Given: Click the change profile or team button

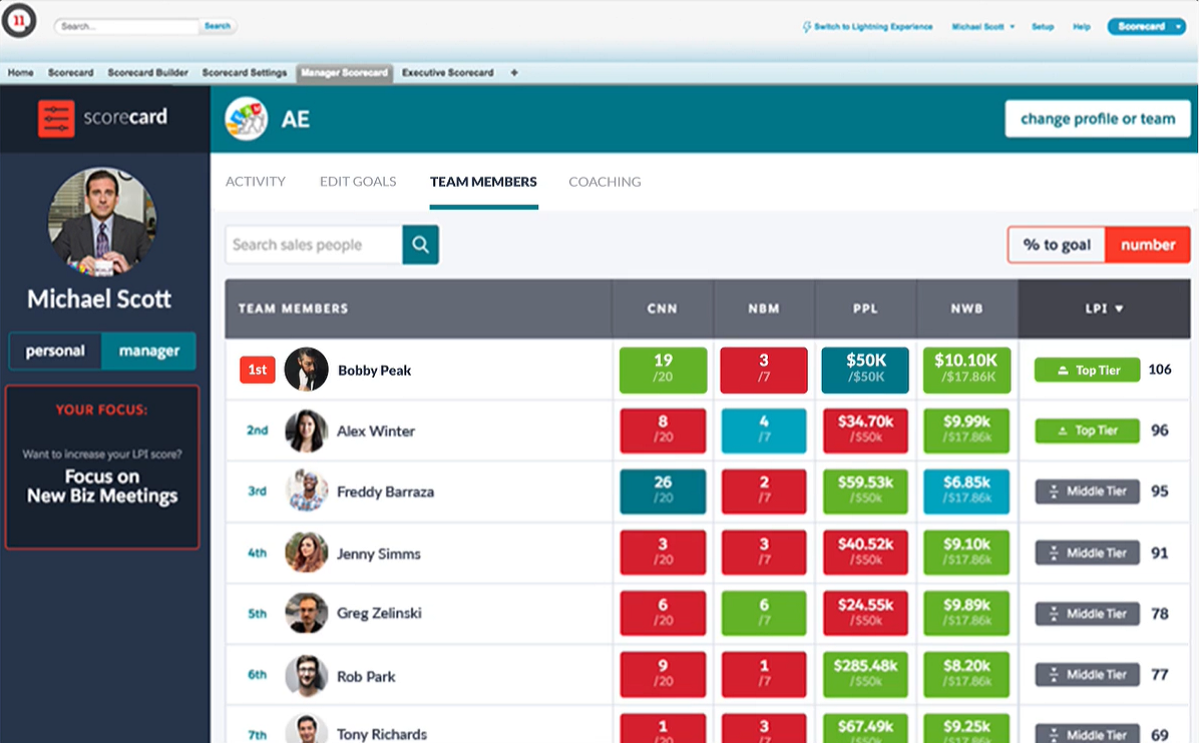Looking at the screenshot, I should (x=1097, y=118).
